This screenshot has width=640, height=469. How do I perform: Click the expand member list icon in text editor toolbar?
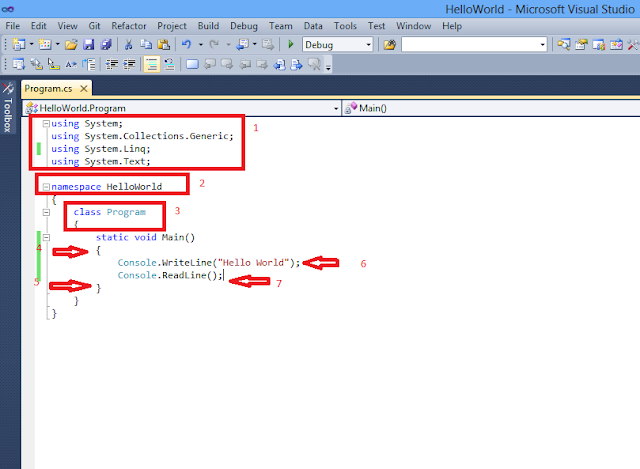[x=89, y=64]
